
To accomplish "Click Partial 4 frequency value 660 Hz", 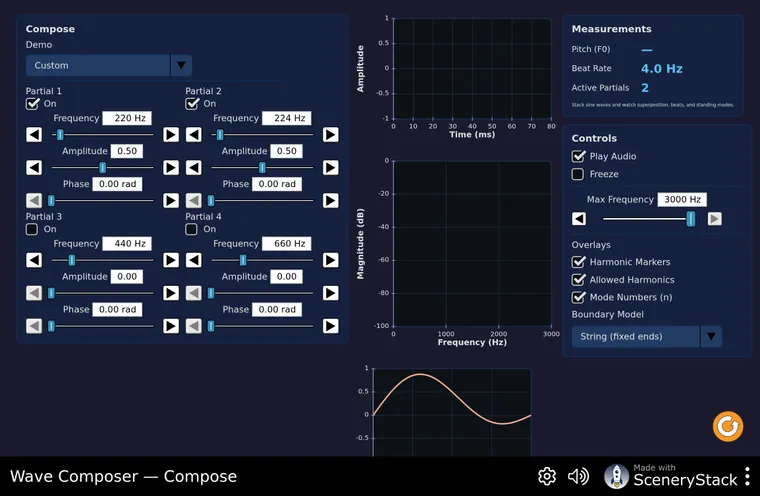I will point(286,244).
